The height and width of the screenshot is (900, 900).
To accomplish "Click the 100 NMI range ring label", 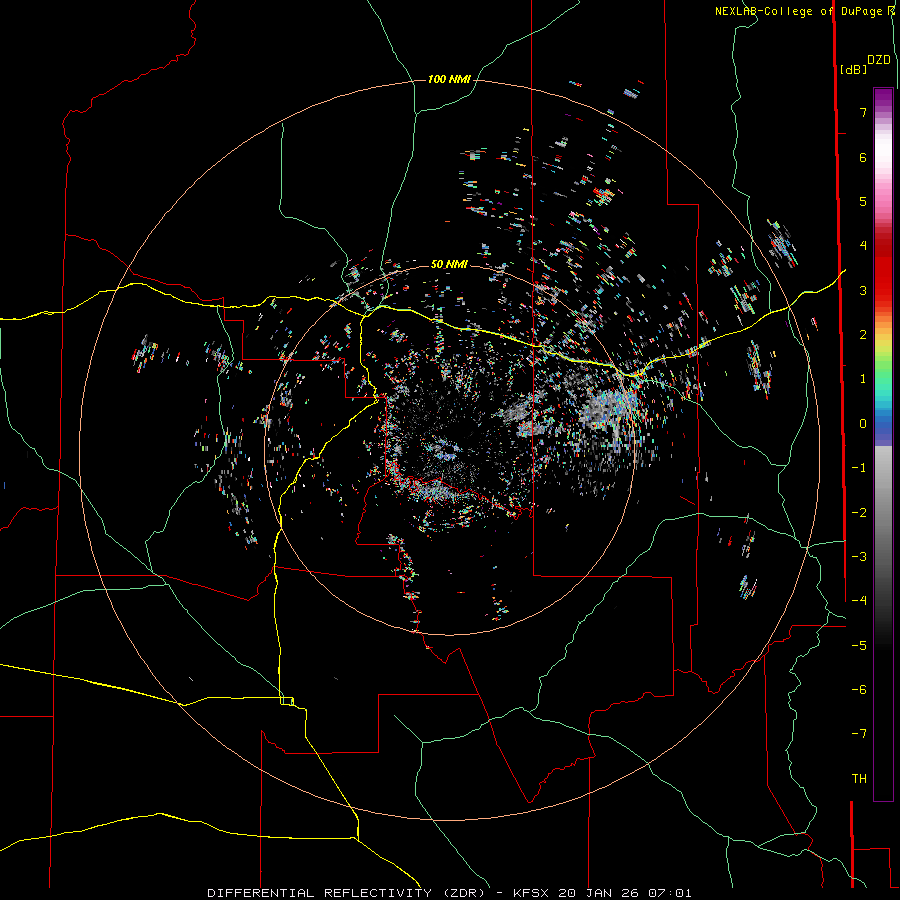I will (449, 79).
